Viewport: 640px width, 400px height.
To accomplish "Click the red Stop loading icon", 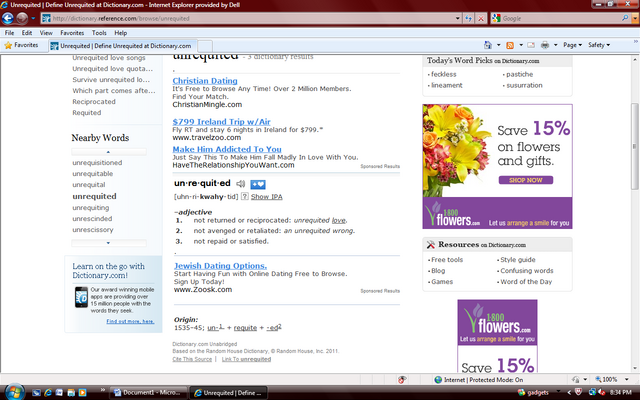I will click(x=481, y=18).
